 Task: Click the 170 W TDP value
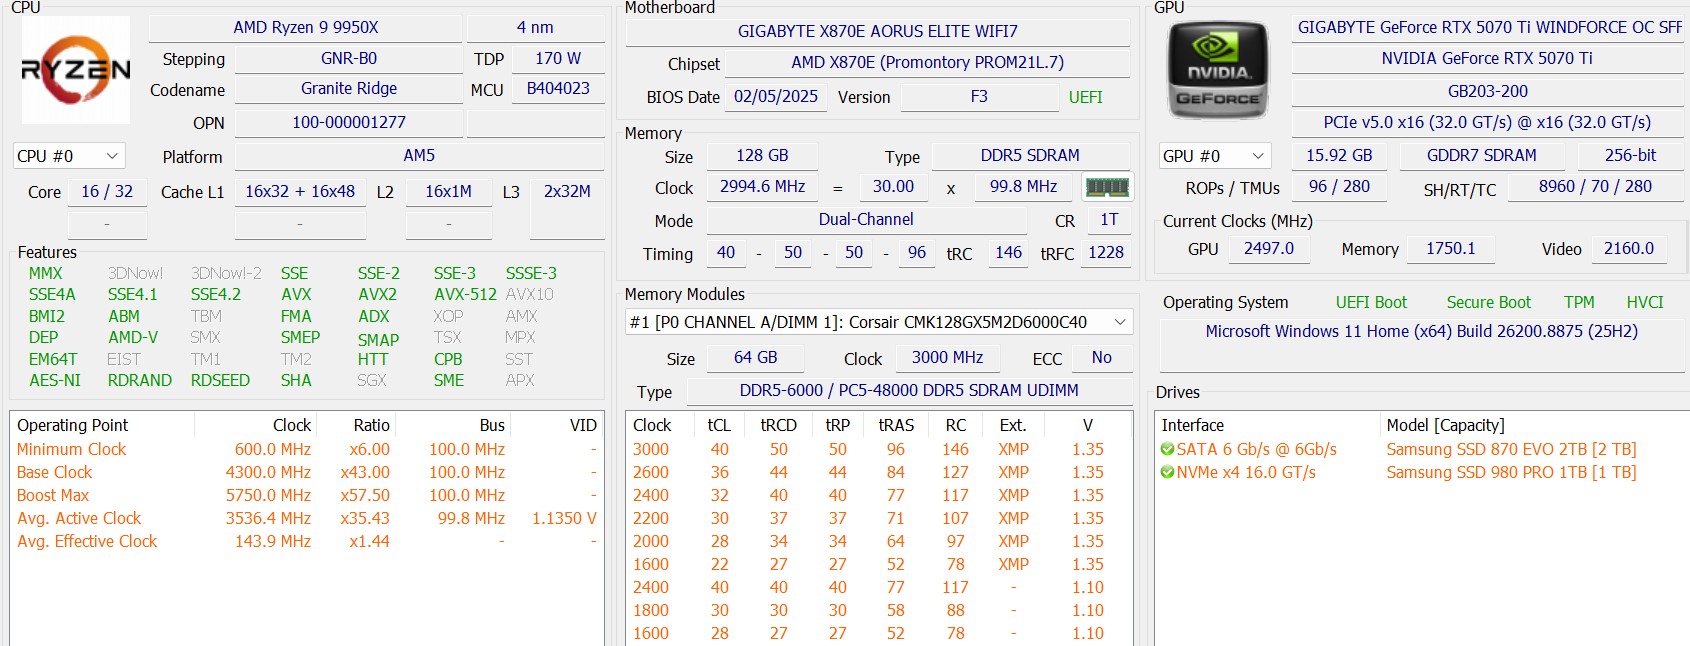(x=558, y=59)
